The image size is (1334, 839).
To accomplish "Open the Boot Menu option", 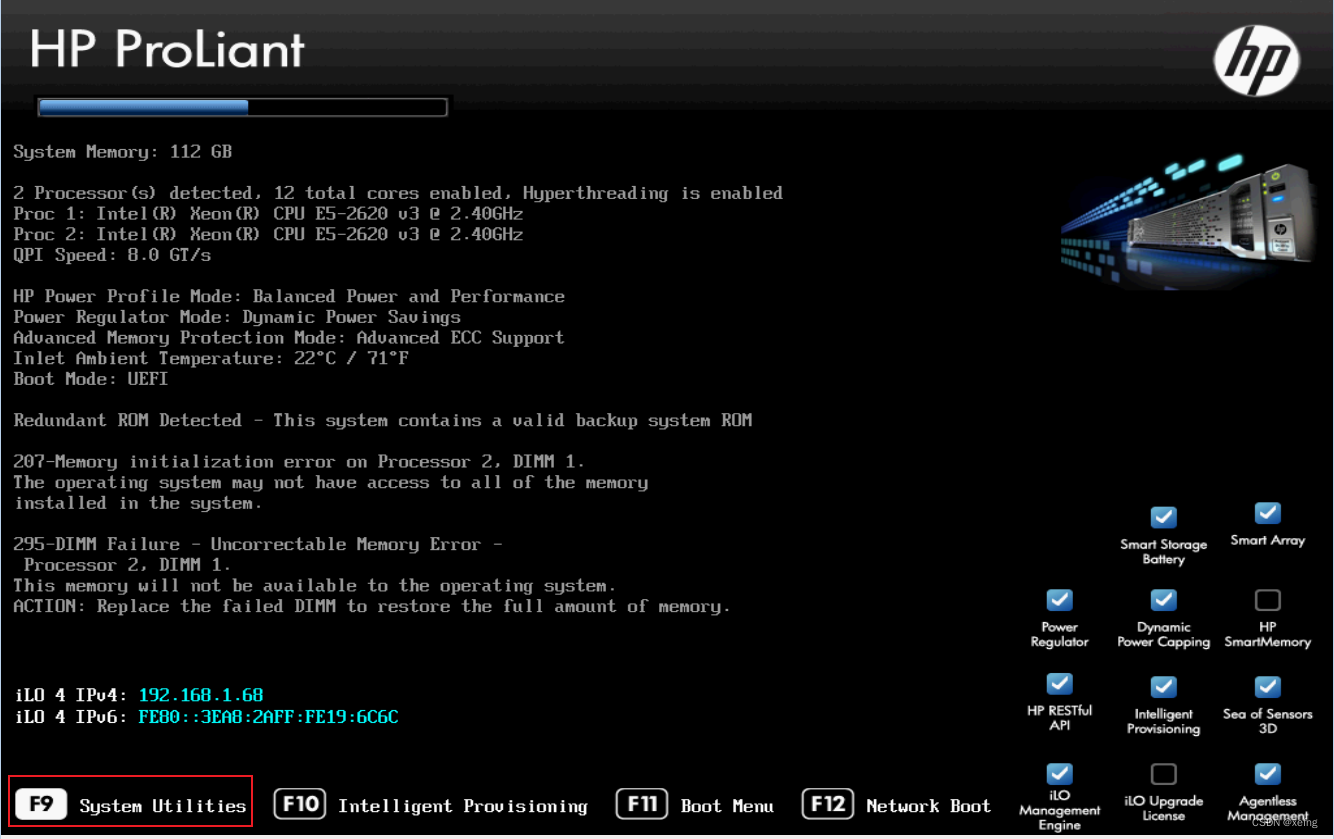I will pyautogui.click(x=727, y=806).
